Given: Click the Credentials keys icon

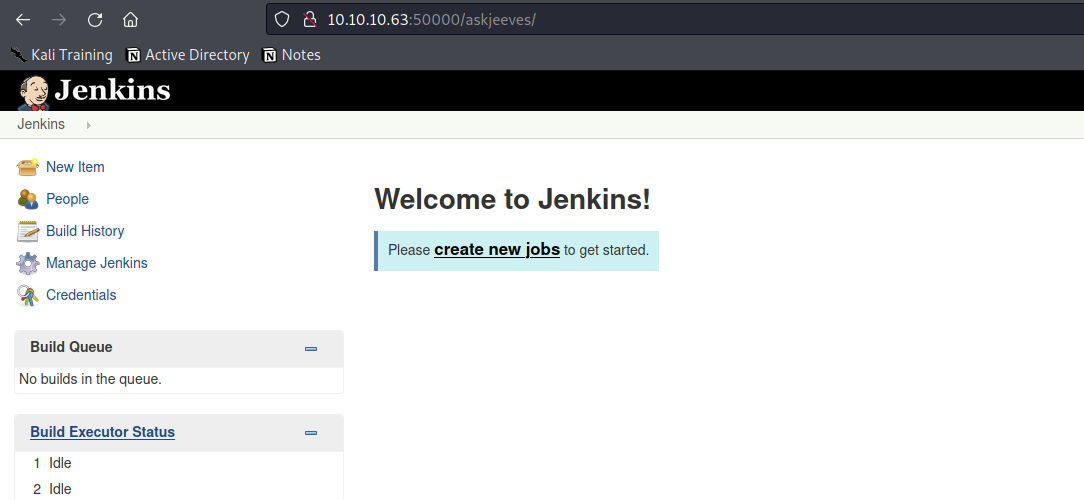Looking at the screenshot, I should coord(28,295).
